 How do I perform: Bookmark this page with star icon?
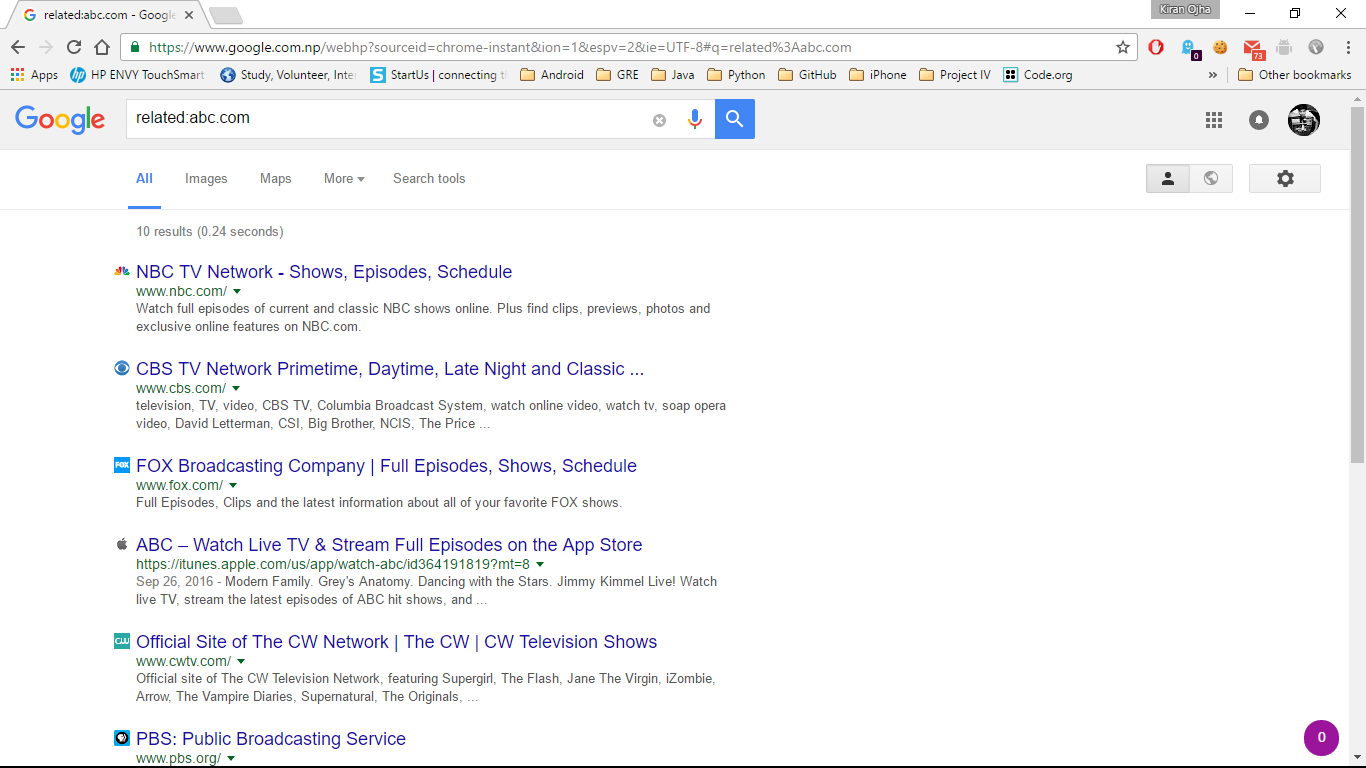coord(1123,47)
